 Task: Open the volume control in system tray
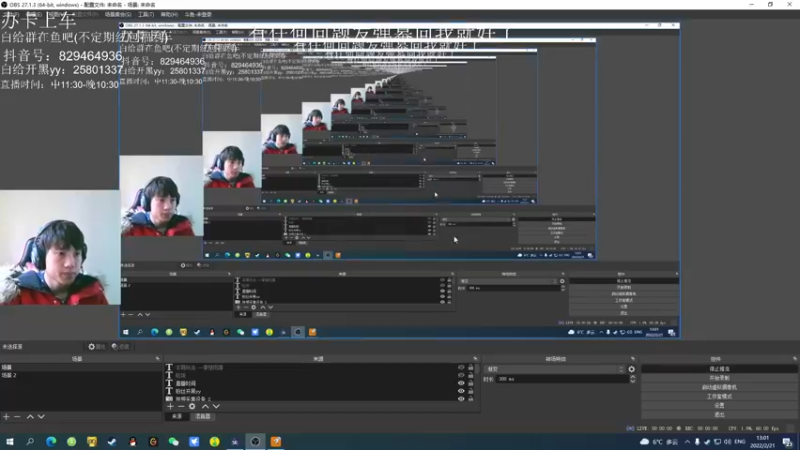[728, 442]
